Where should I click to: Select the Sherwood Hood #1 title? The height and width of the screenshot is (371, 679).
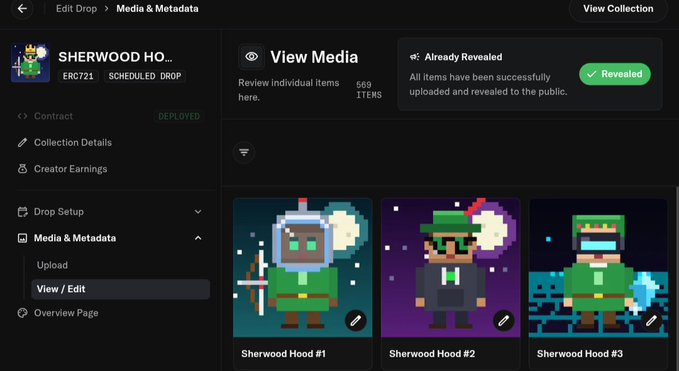[283, 354]
